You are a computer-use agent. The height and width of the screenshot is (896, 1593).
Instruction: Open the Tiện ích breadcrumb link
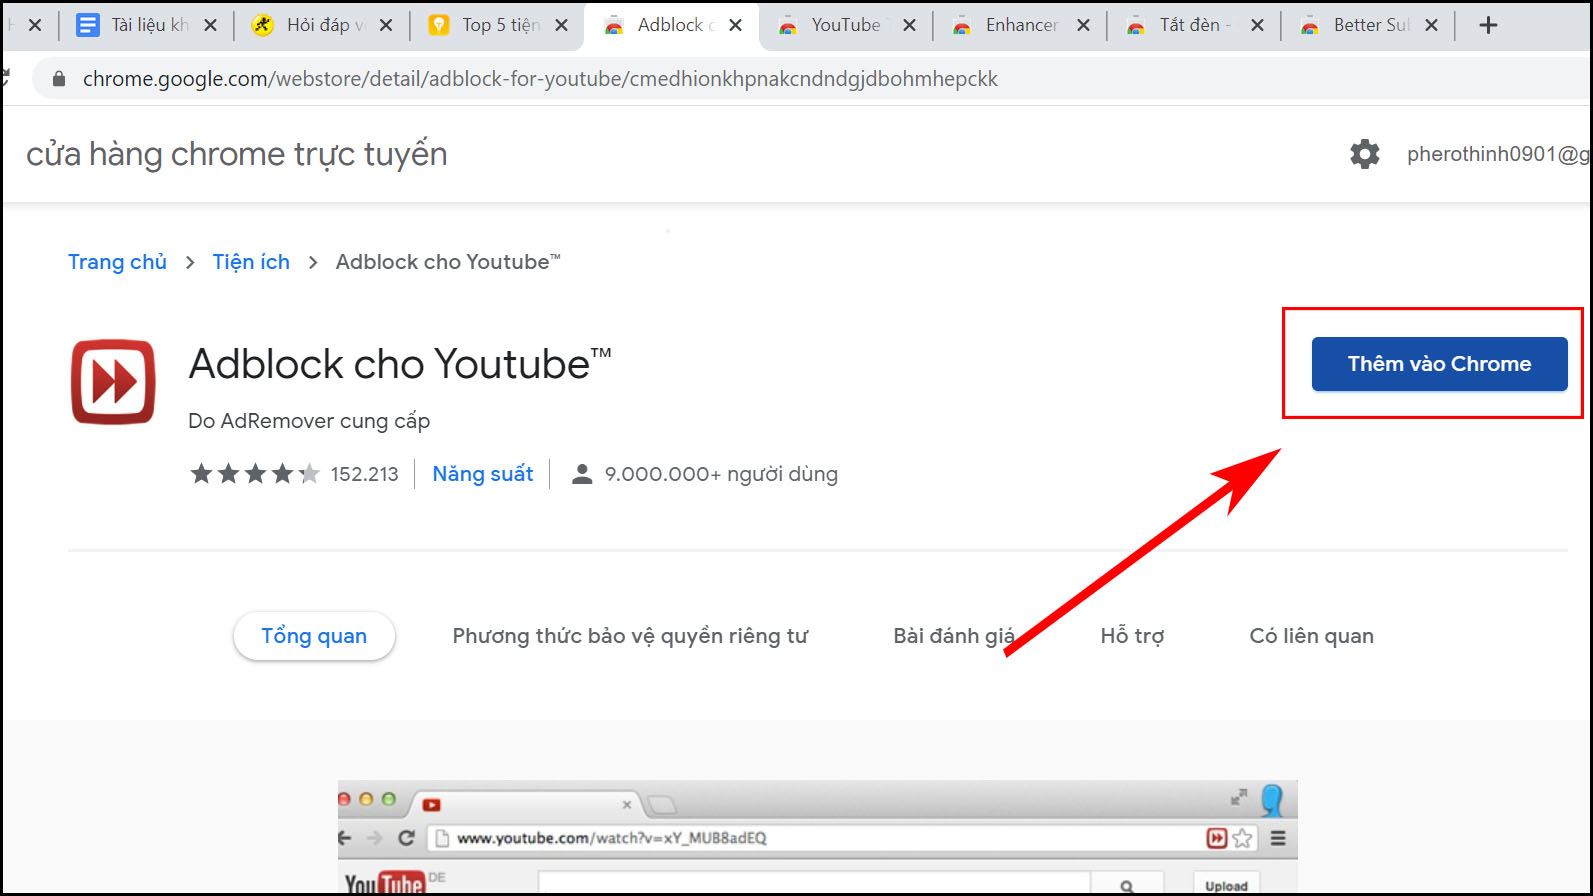(x=251, y=262)
